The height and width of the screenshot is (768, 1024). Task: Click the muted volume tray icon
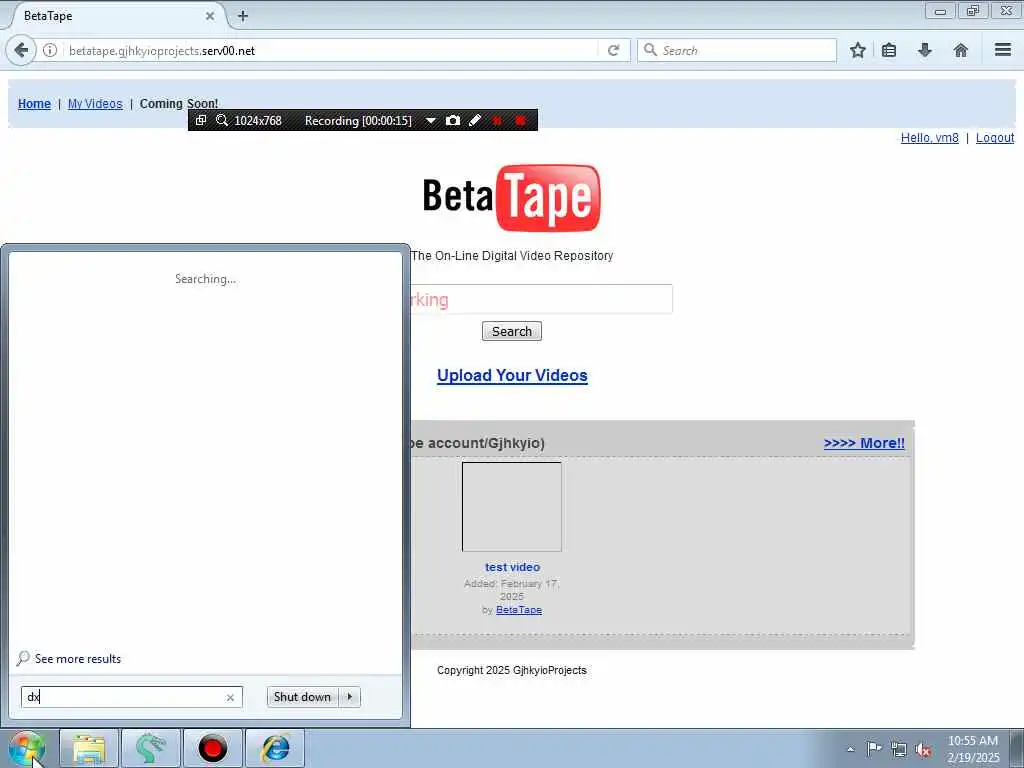(923, 750)
